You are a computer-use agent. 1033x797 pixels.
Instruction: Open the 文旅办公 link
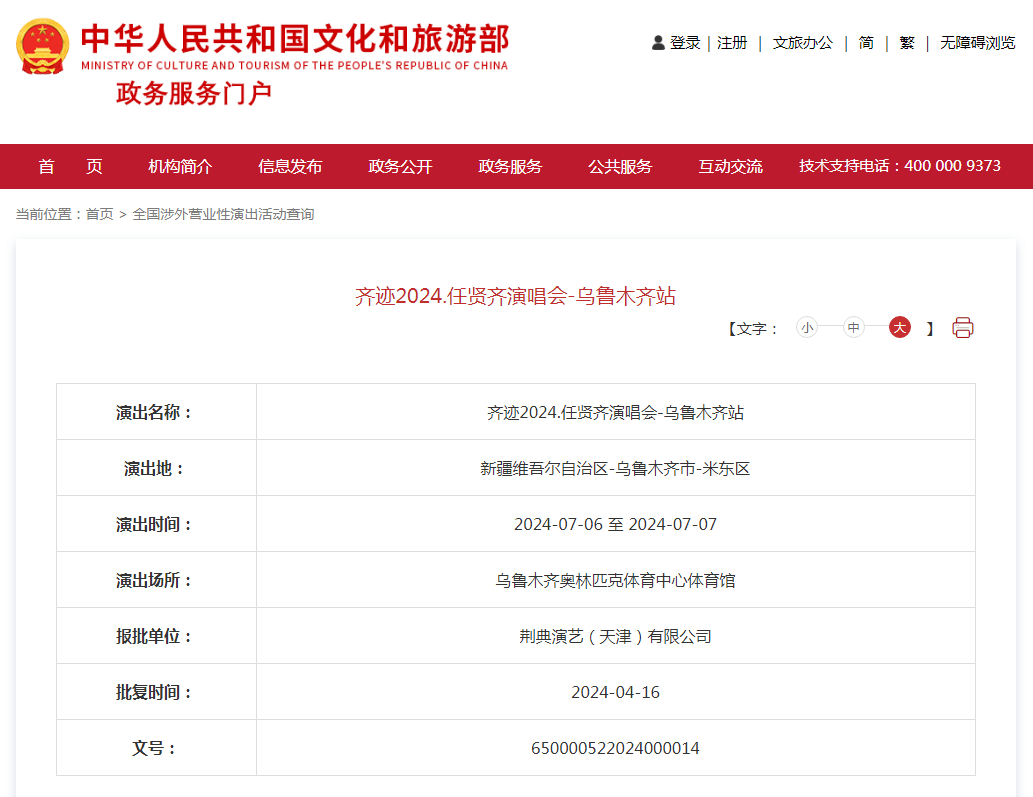pos(802,43)
